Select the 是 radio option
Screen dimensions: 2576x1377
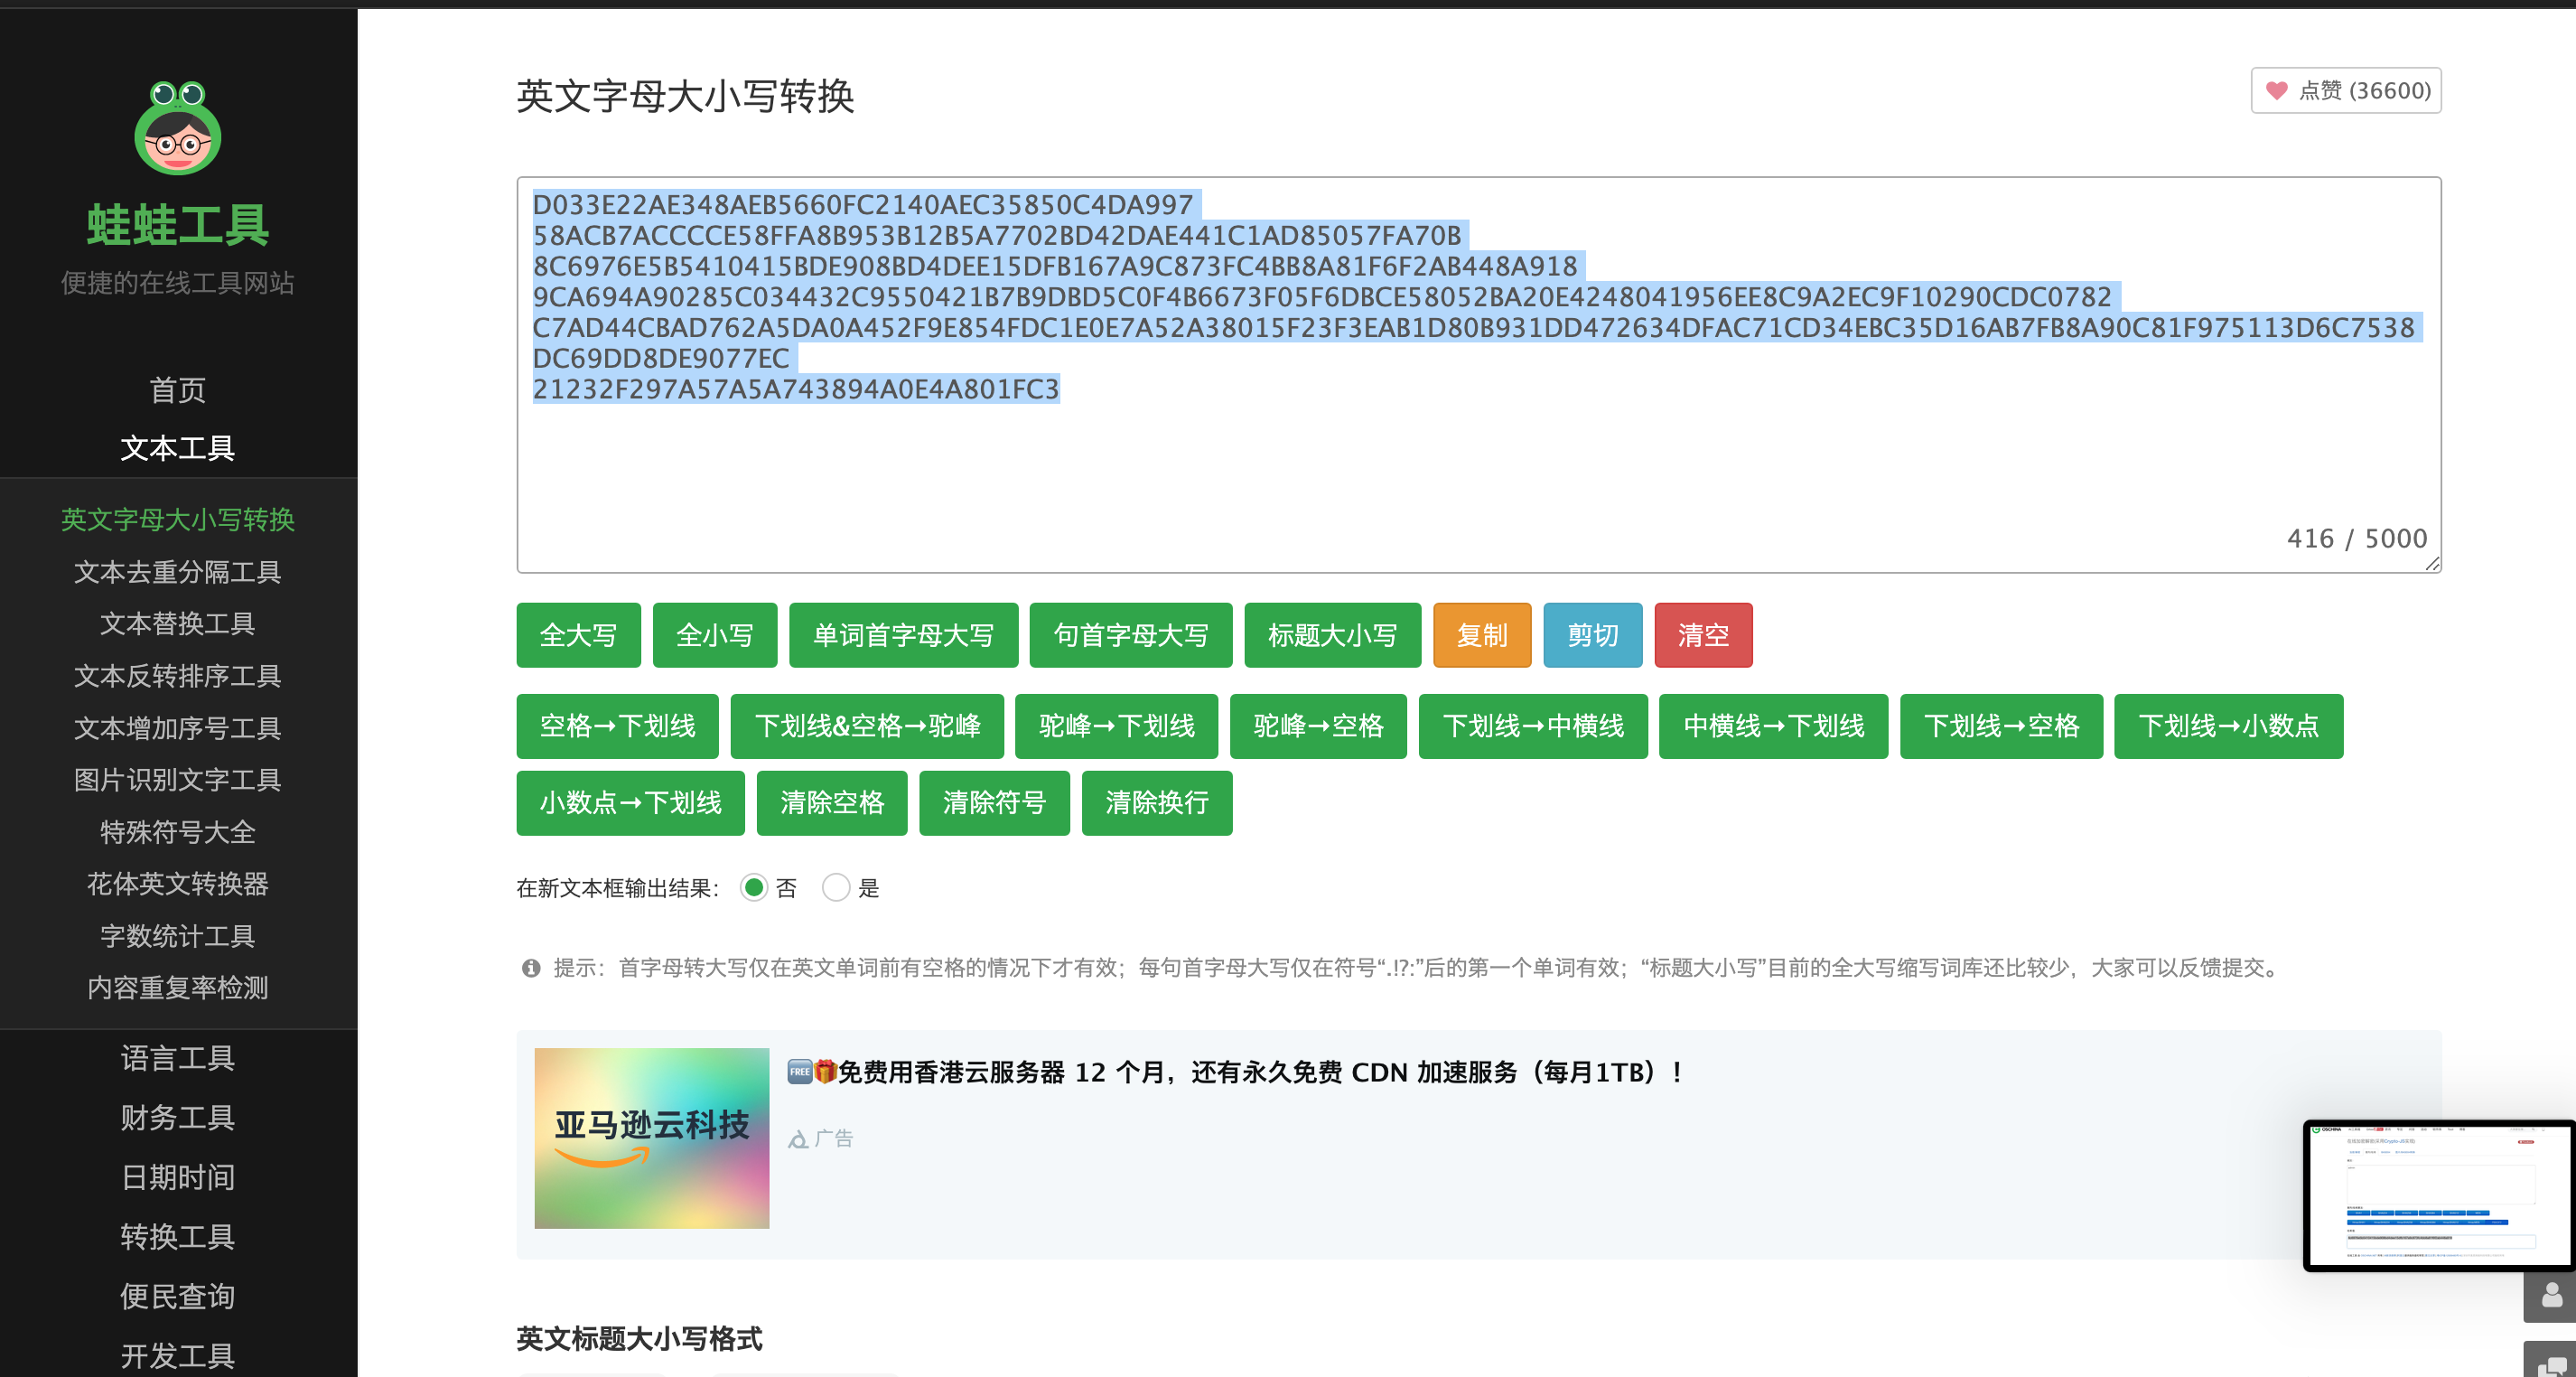(x=836, y=888)
